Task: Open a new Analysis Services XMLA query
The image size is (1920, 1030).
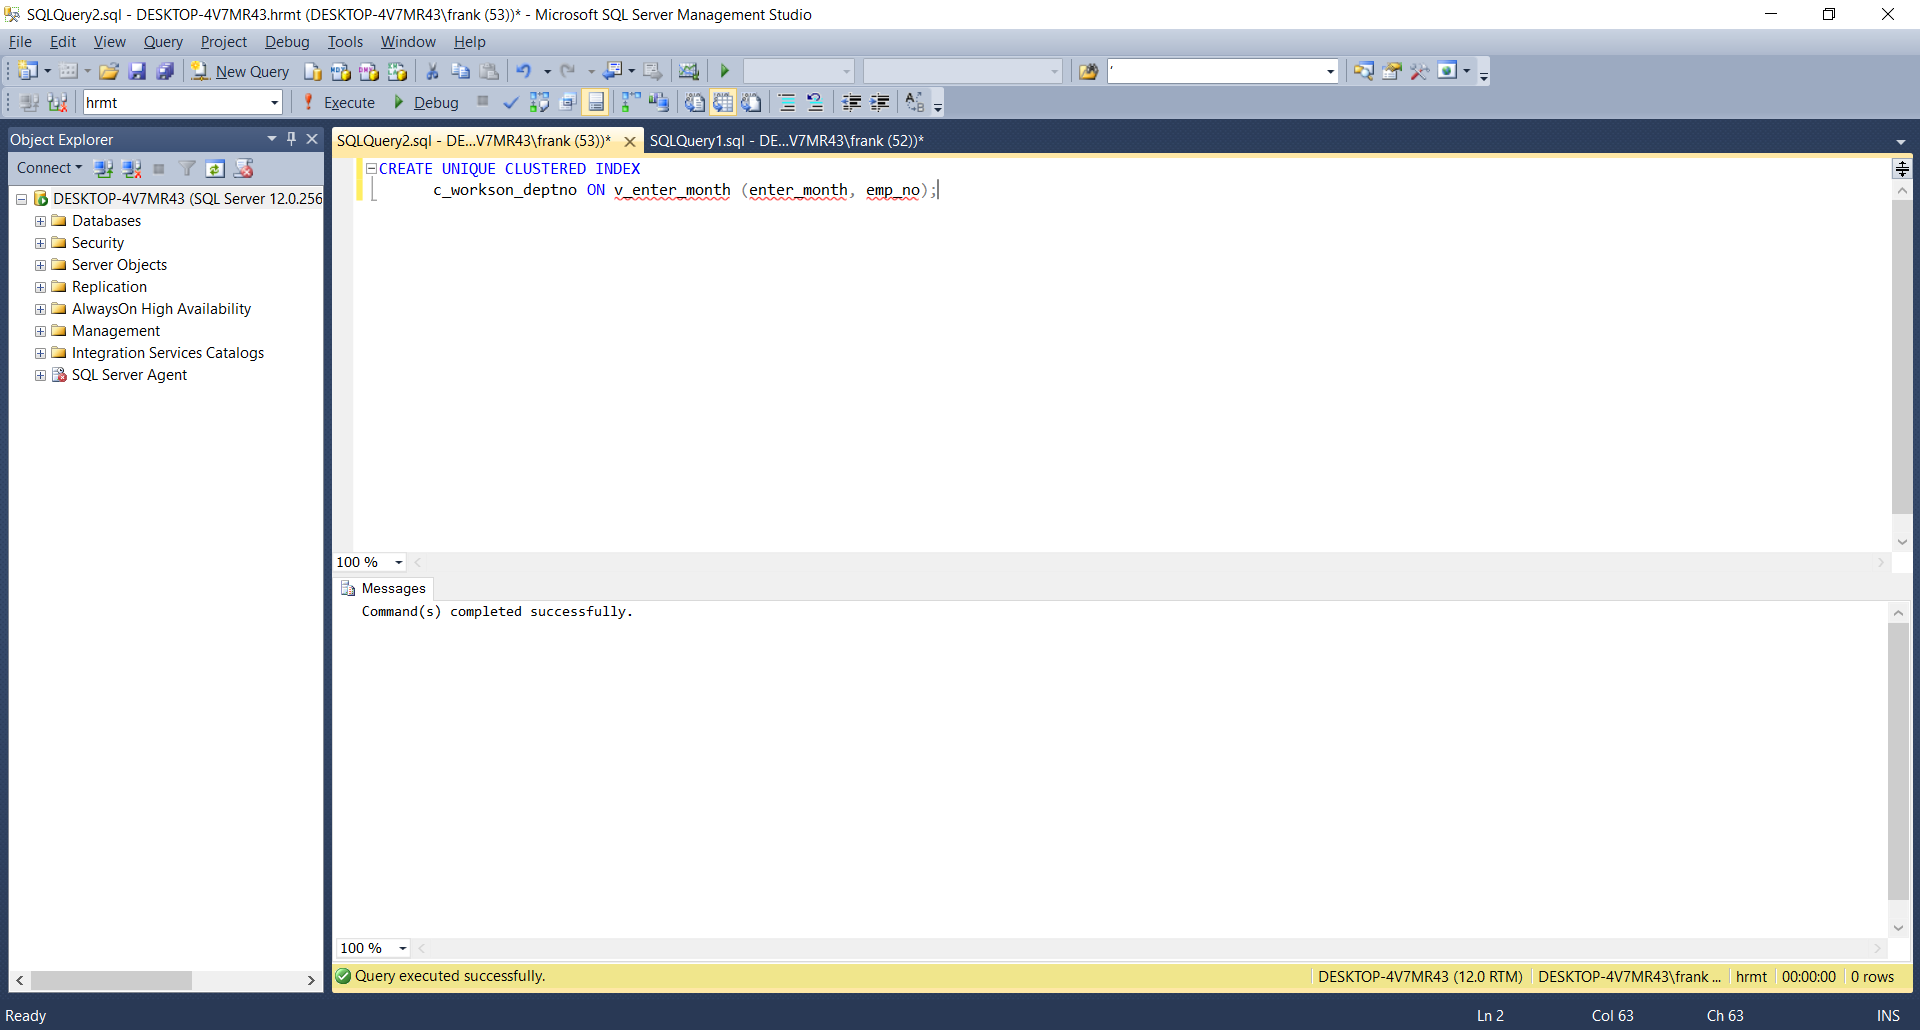Action: click(397, 71)
